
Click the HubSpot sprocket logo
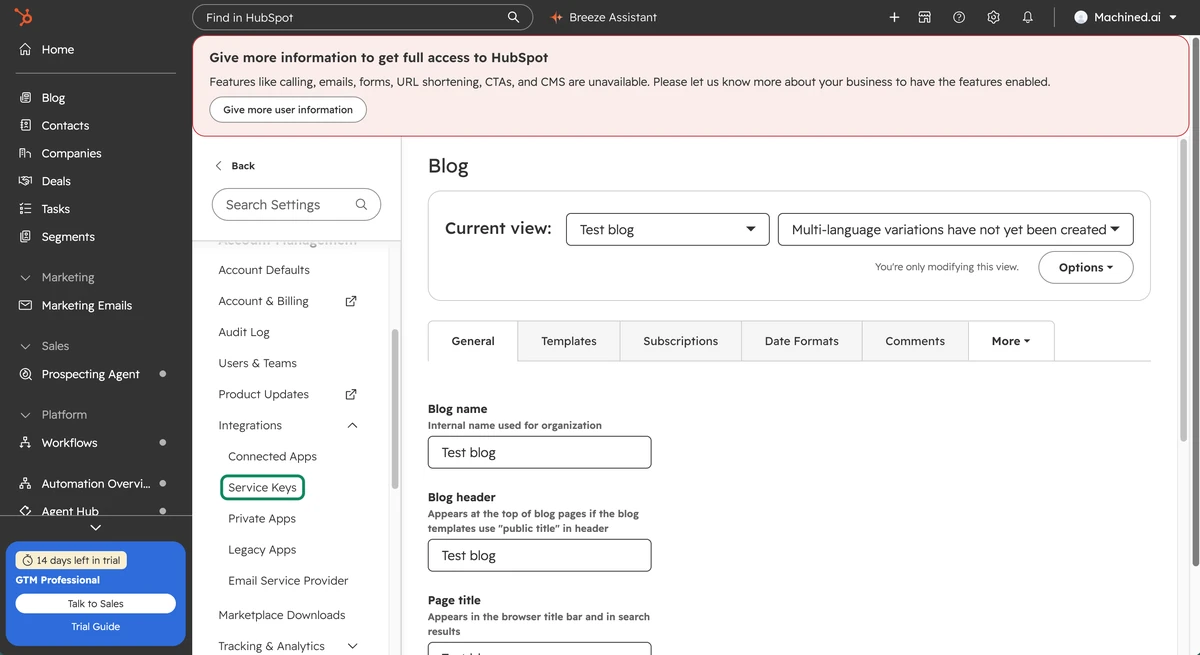pos(23,17)
